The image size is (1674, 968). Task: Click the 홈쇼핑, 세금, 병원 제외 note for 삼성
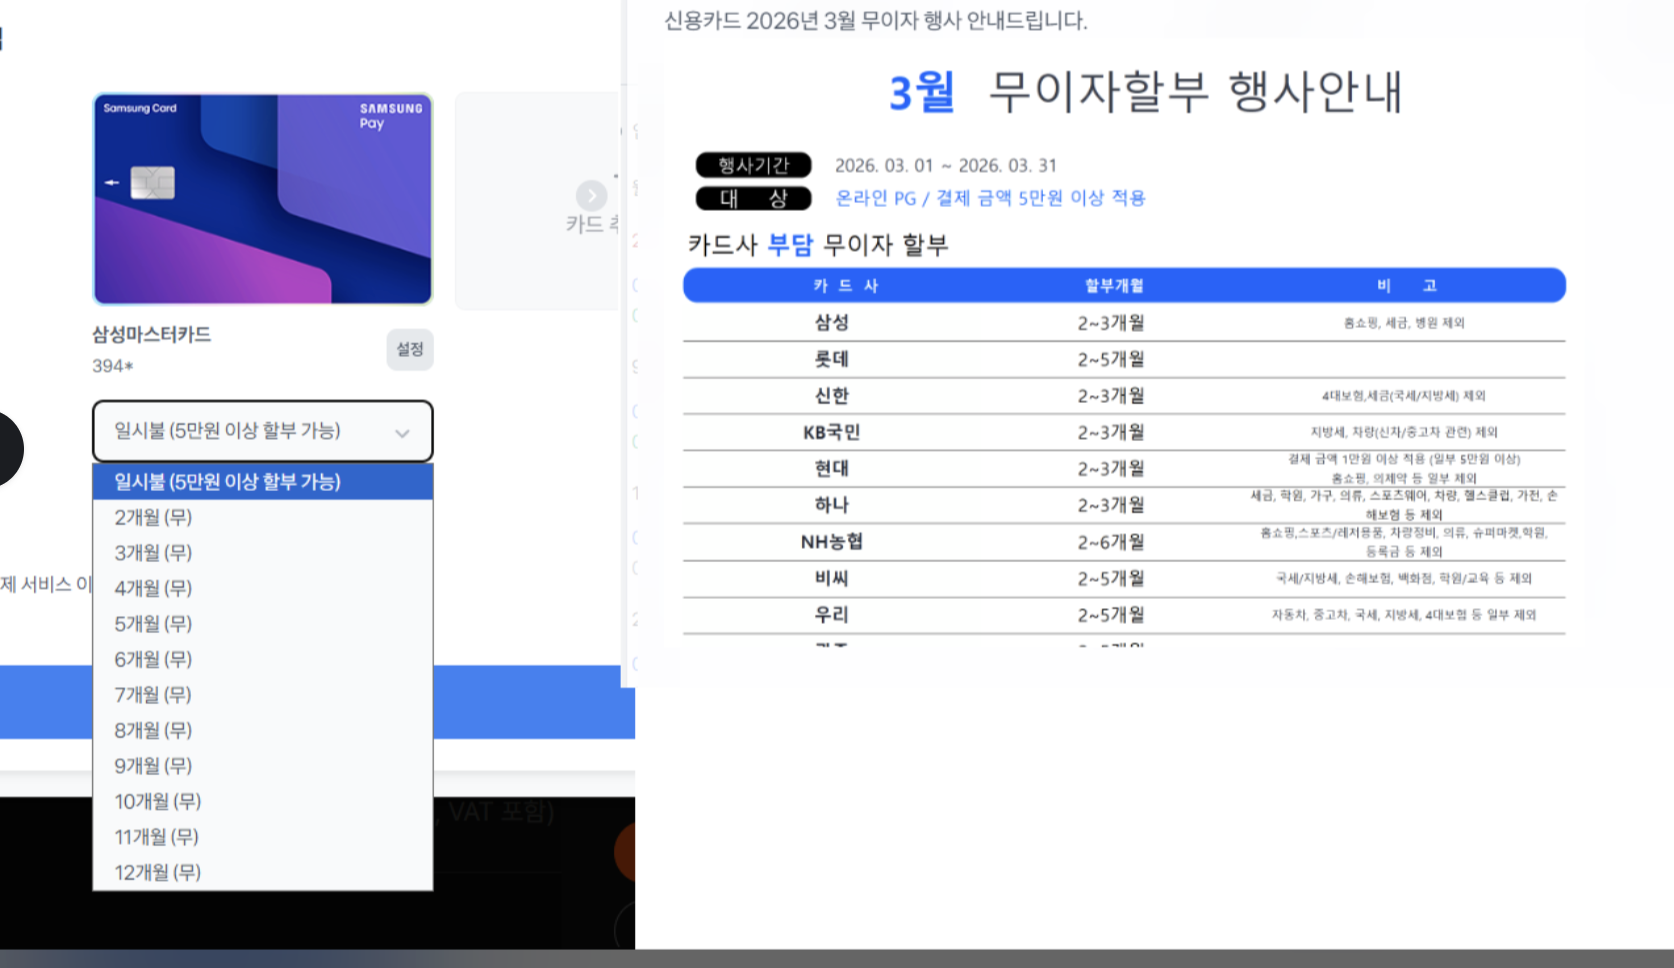[1404, 323]
